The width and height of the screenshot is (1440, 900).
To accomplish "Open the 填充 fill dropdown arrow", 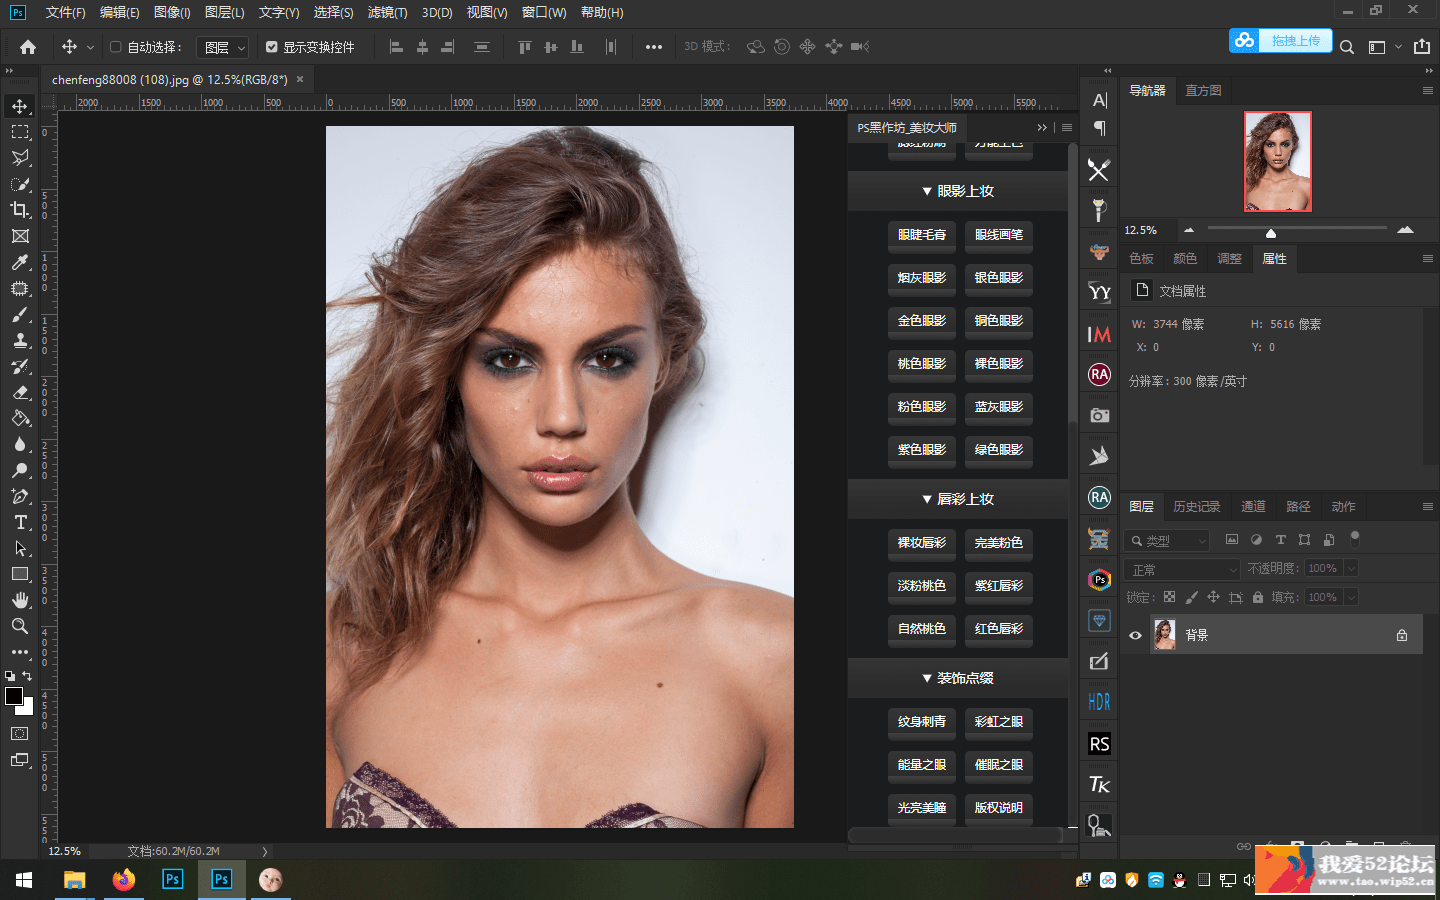I will click(1351, 597).
